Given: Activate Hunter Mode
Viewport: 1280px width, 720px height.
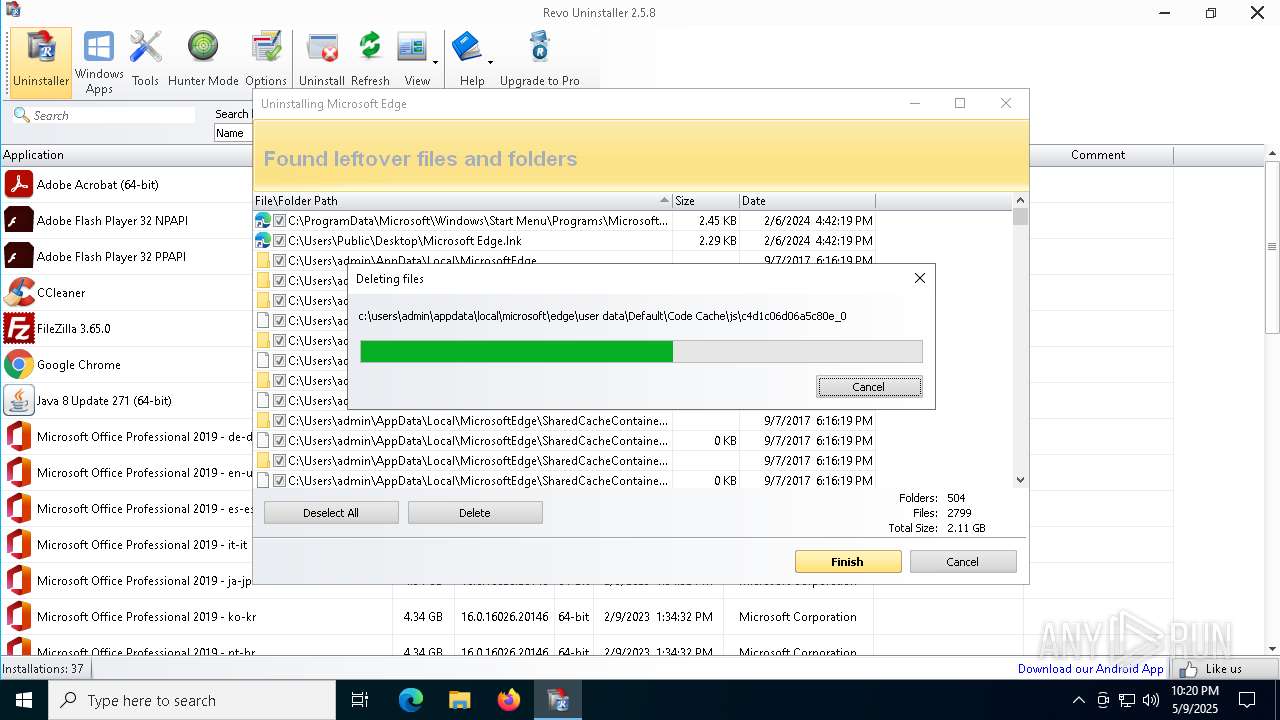Looking at the screenshot, I should point(203,60).
